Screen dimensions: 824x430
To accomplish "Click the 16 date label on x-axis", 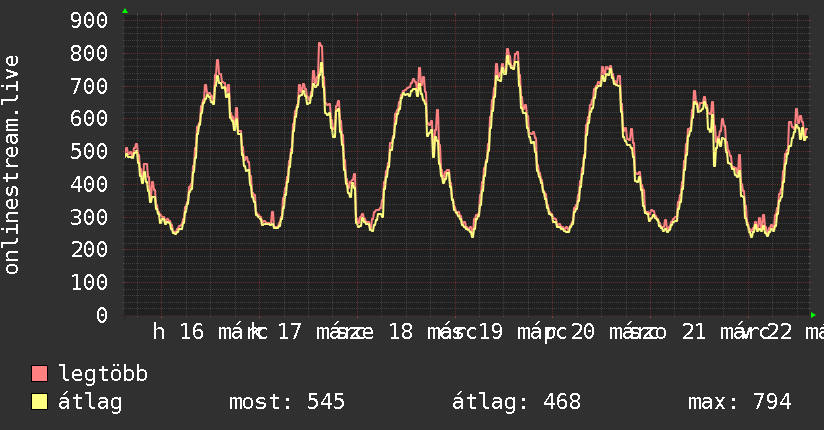I will pos(191,332).
